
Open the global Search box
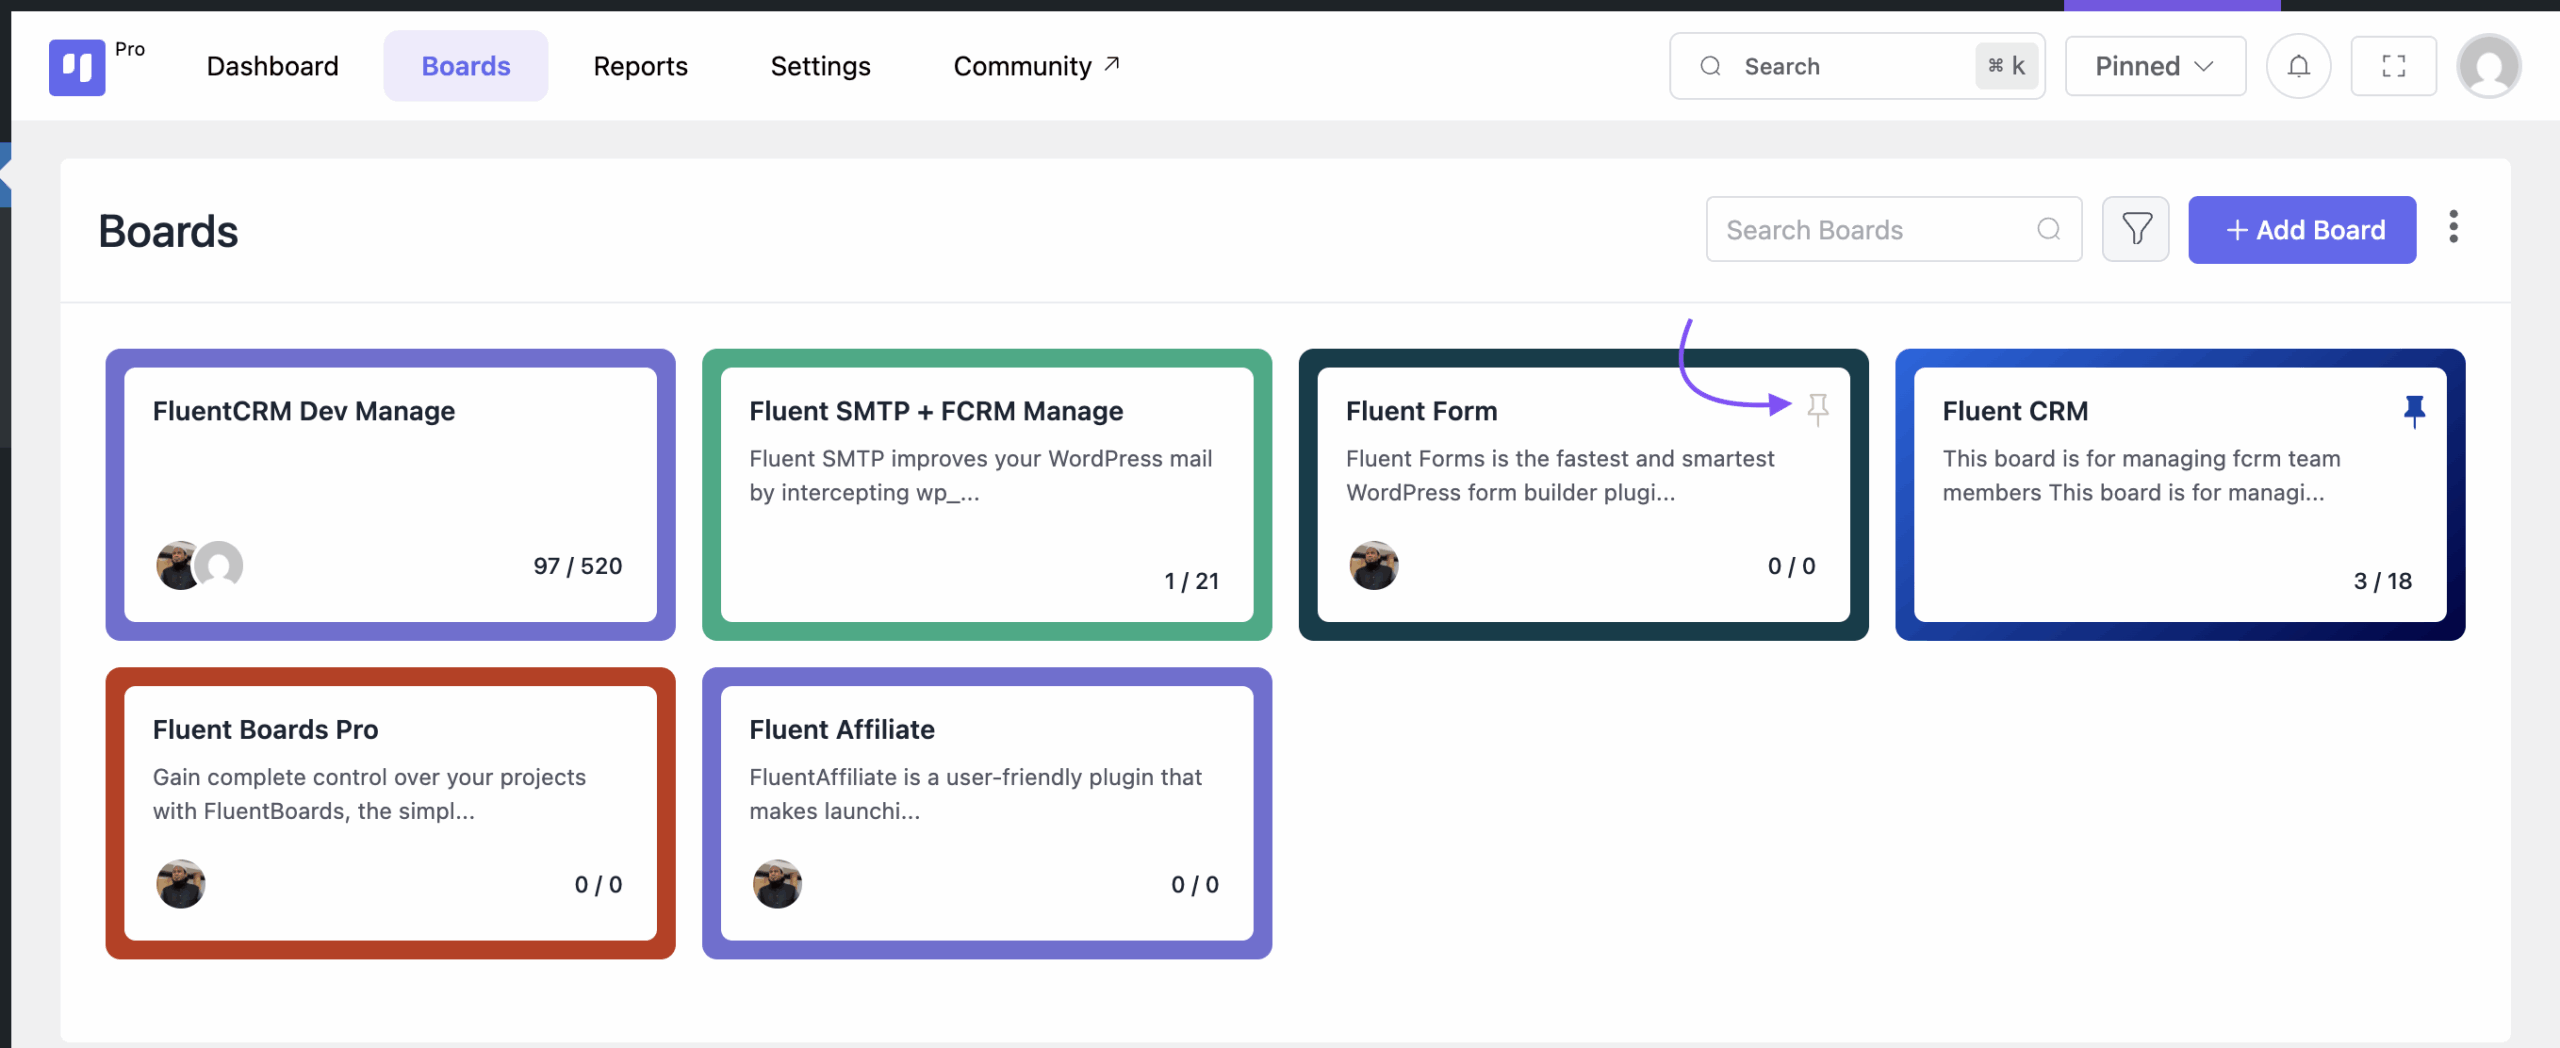click(x=1857, y=66)
